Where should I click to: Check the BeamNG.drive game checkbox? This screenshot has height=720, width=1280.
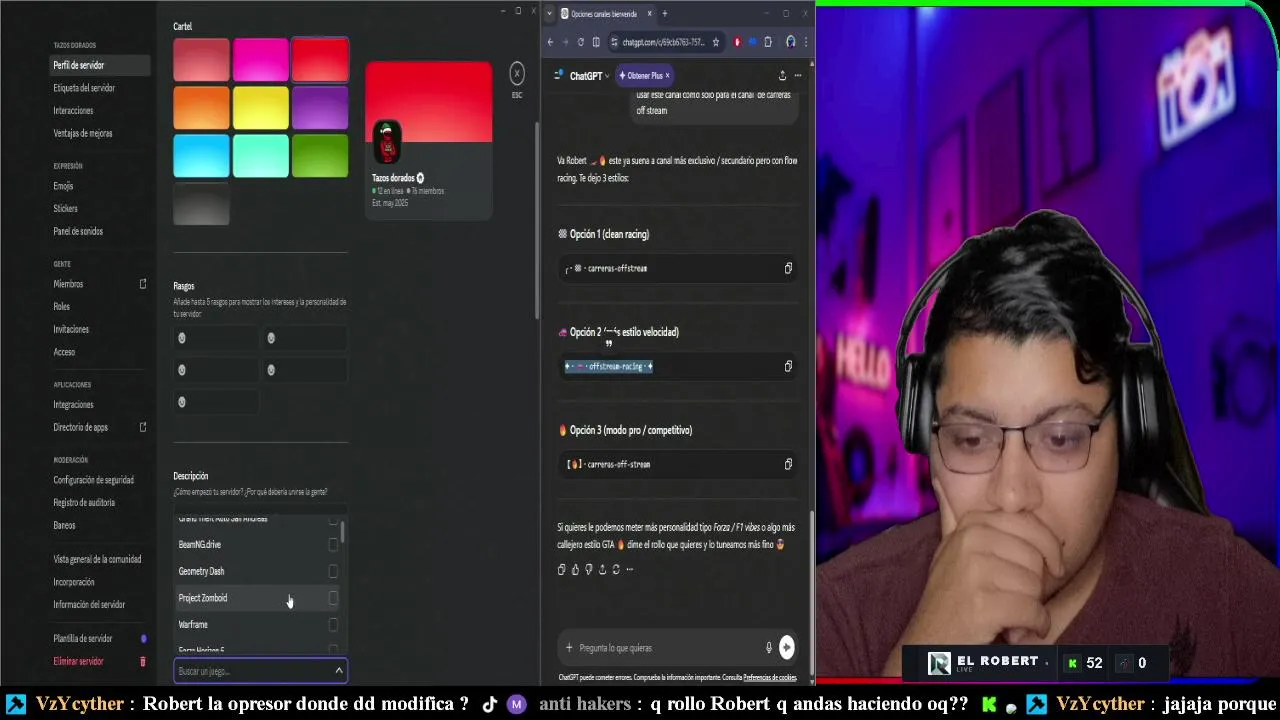(x=333, y=545)
